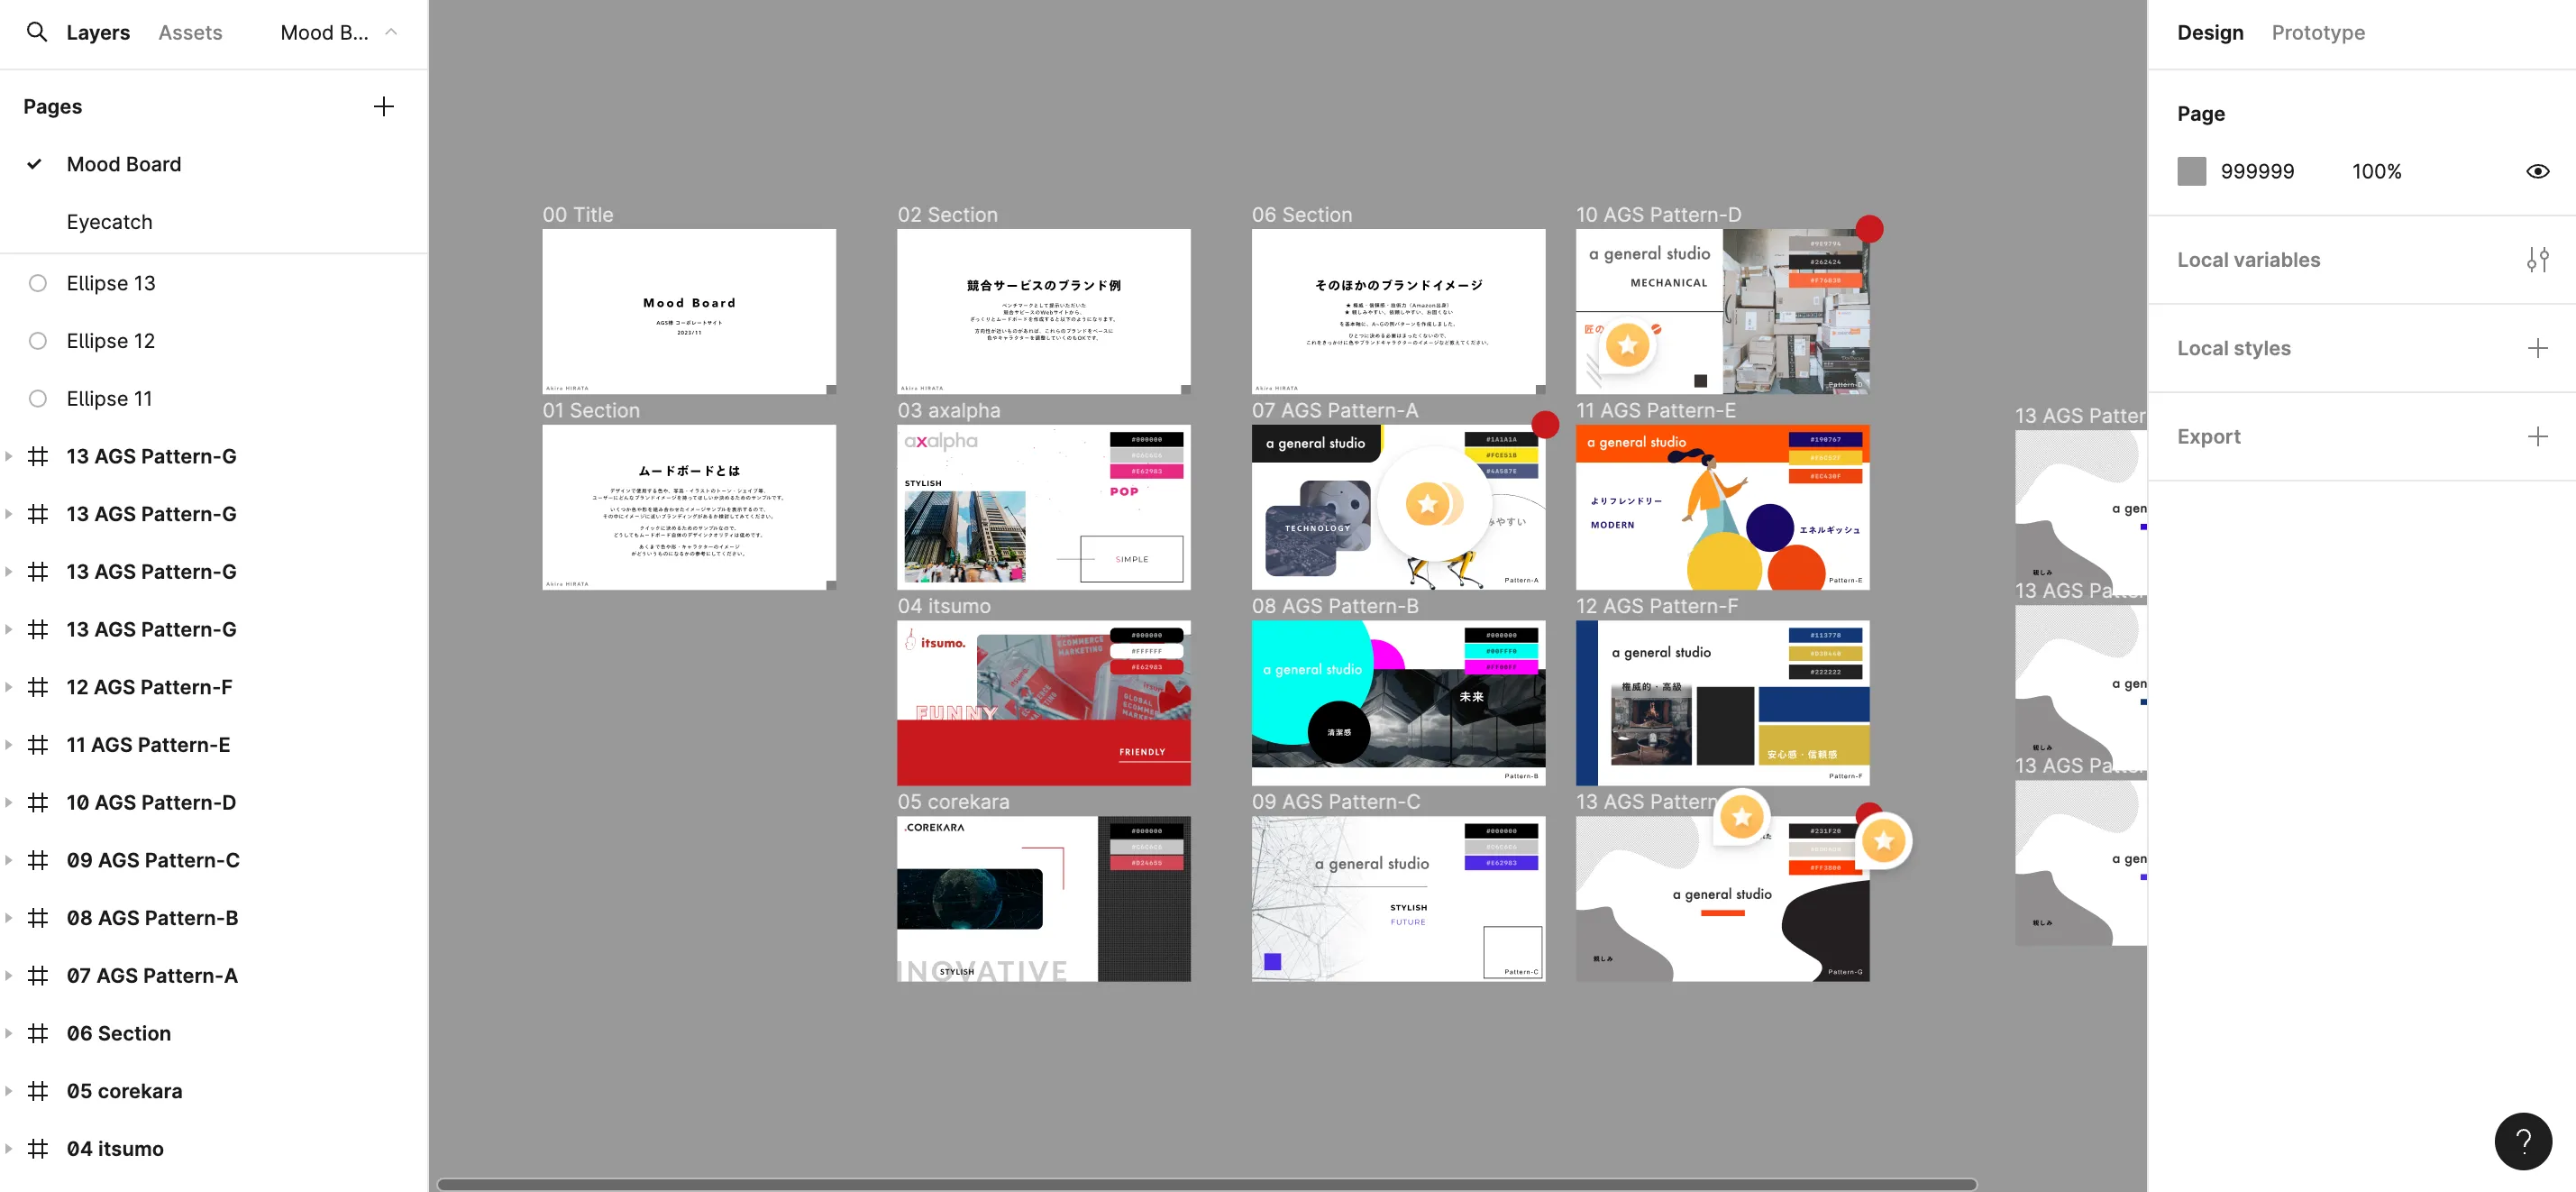The image size is (2576, 1192).
Task: Select the checked Mood Board page
Action: tap(124, 164)
